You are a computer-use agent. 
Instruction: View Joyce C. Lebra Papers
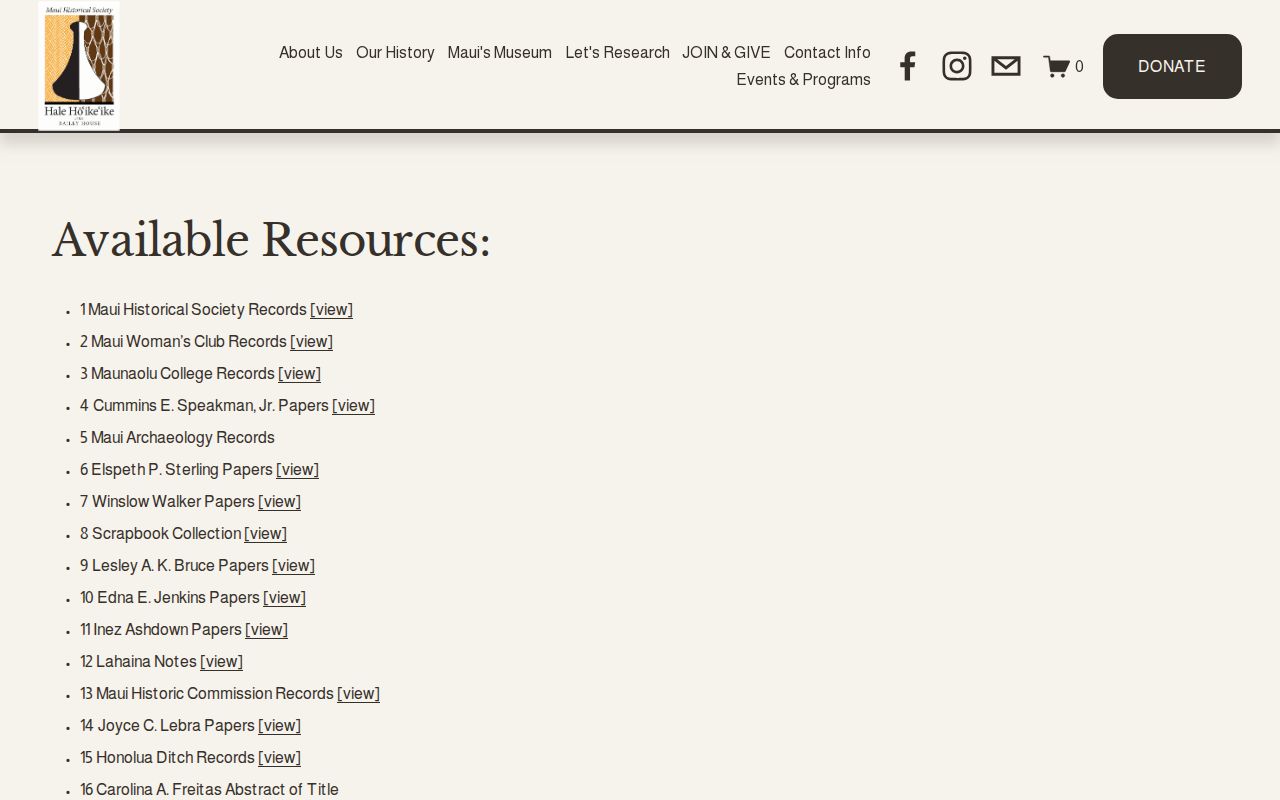coord(279,726)
